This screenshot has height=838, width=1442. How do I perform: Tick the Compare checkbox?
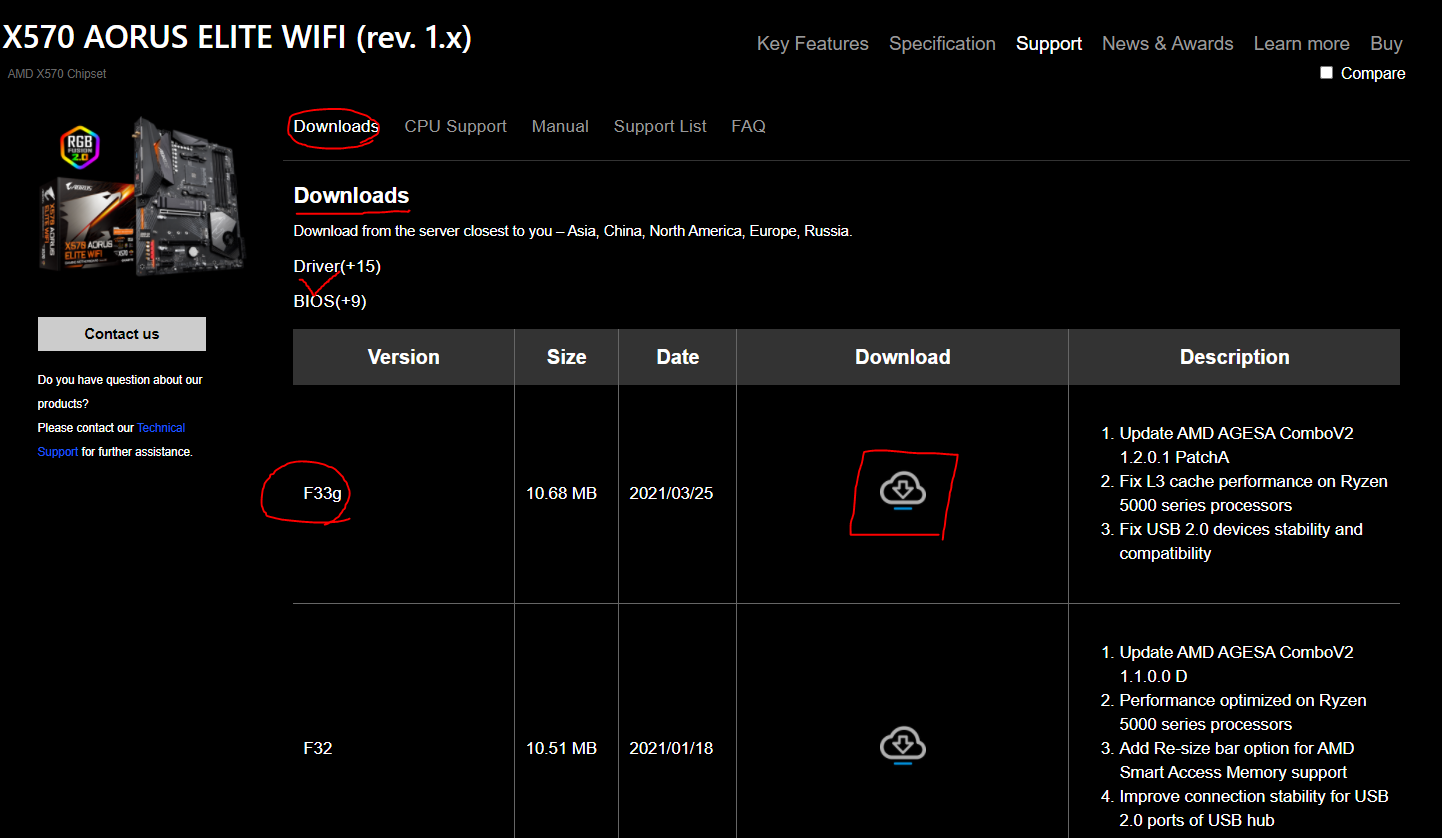pyautogui.click(x=1326, y=73)
